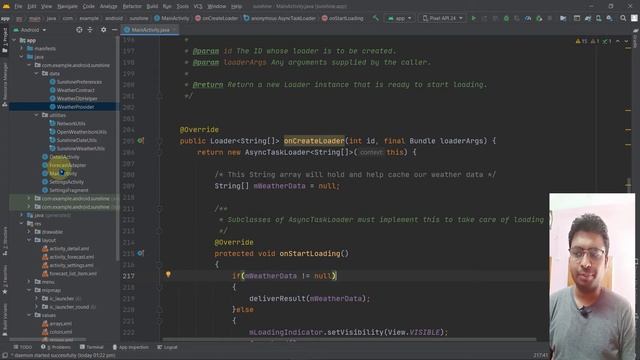Click the Apply Changes icon in toolbar
This screenshot has height=360, width=640.
484,18
